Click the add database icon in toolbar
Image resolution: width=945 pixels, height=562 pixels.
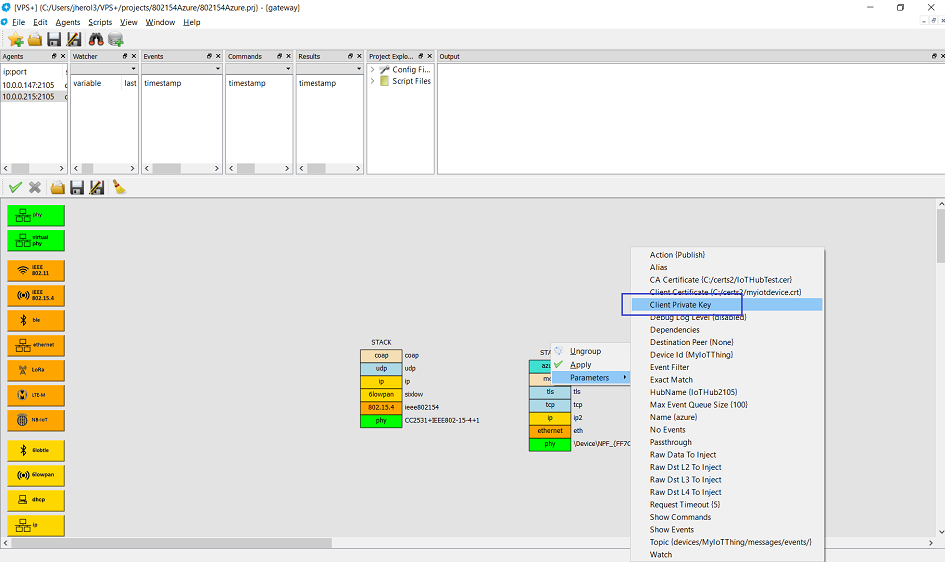coord(116,39)
